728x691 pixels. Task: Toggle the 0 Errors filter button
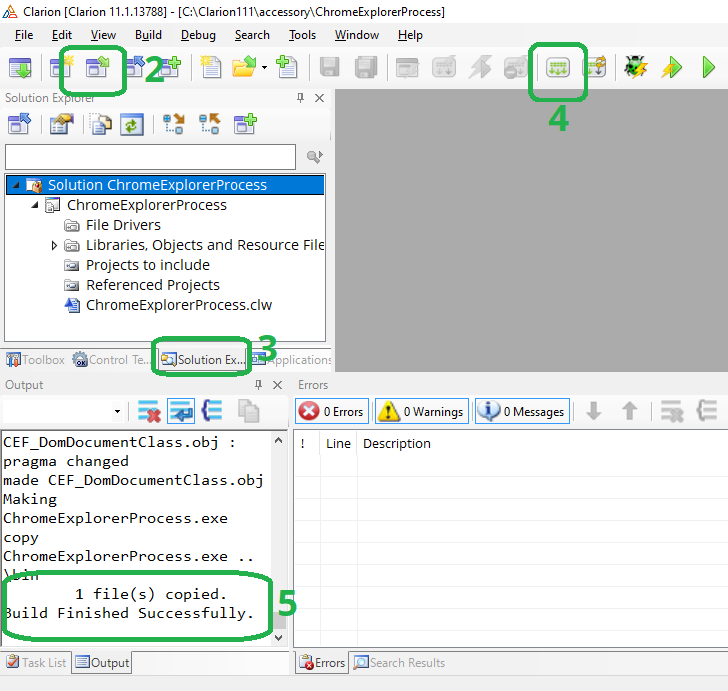click(x=332, y=411)
